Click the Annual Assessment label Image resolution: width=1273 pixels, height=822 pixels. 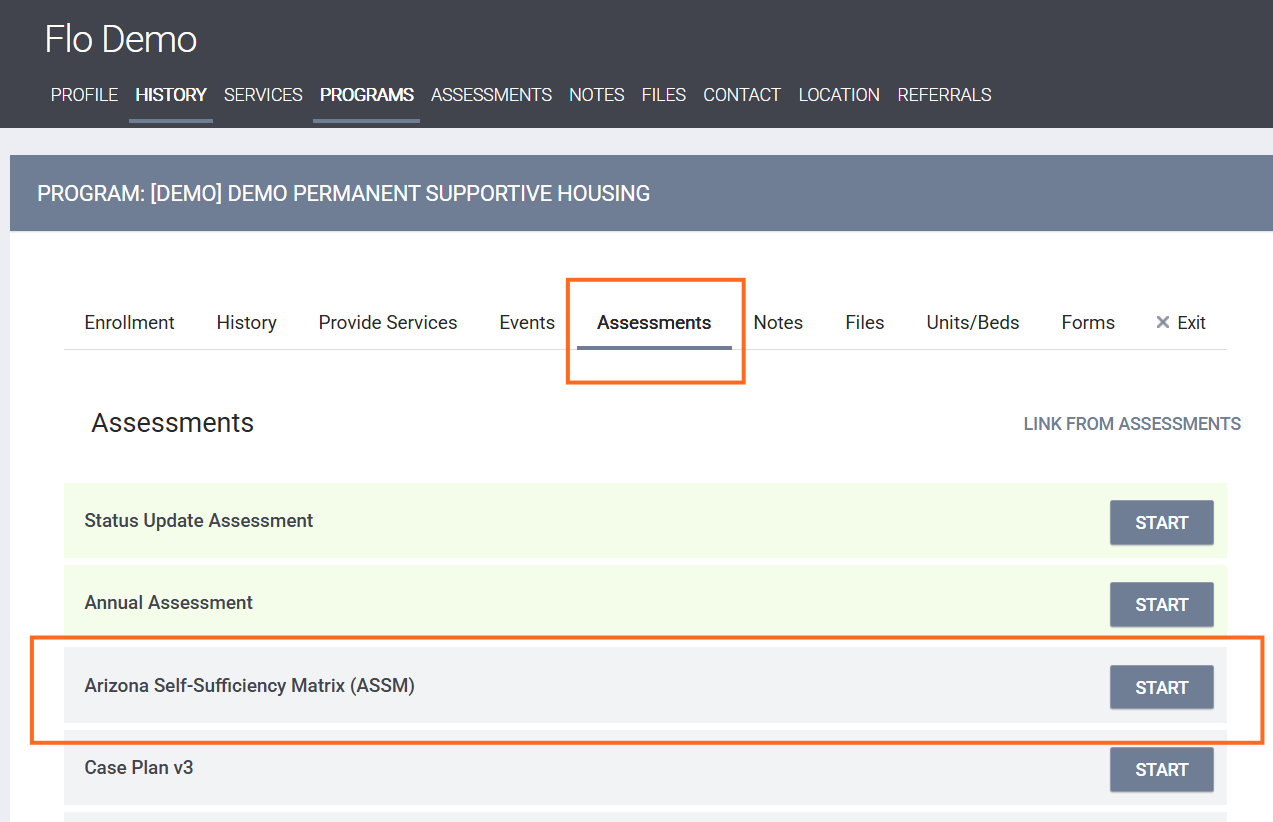pyautogui.click(x=169, y=603)
